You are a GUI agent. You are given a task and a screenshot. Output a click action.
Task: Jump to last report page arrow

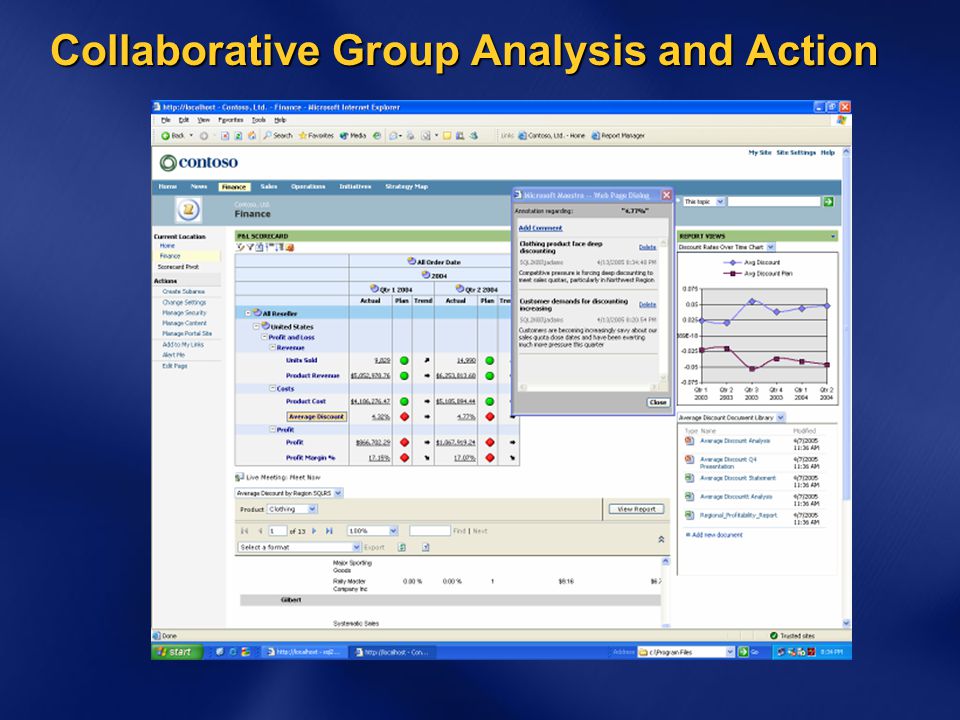pyautogui.click(x=329, y=531)
